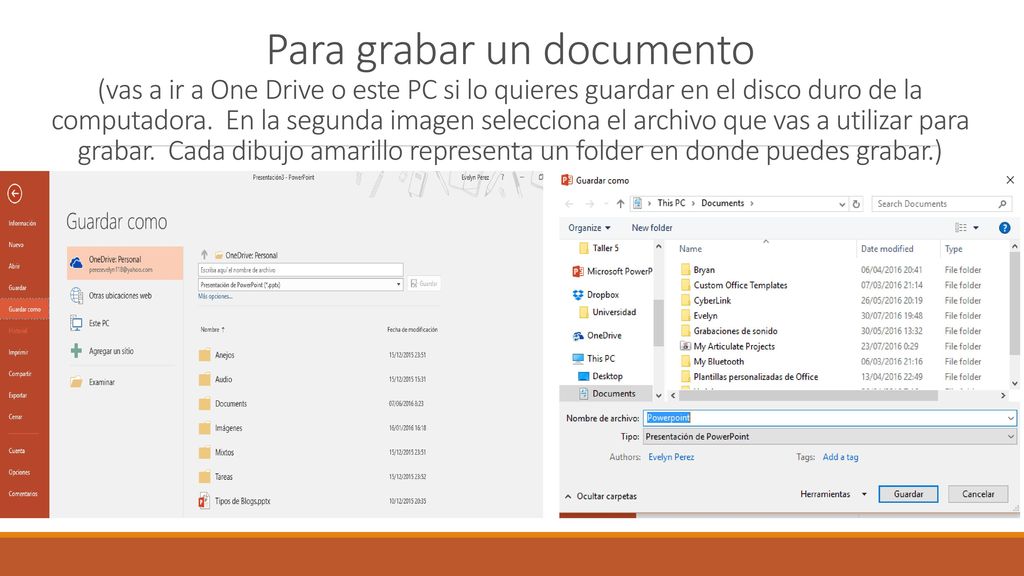The image size is (1024, 576).
Task: Choose Otras ubicaciones web globe option
Action: pos(112,296)
